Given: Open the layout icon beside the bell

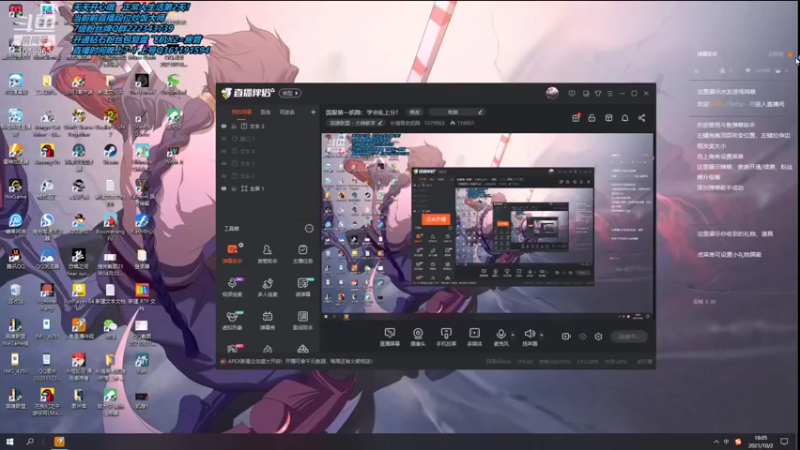Looking at the screenshot, I should (609, 118).
